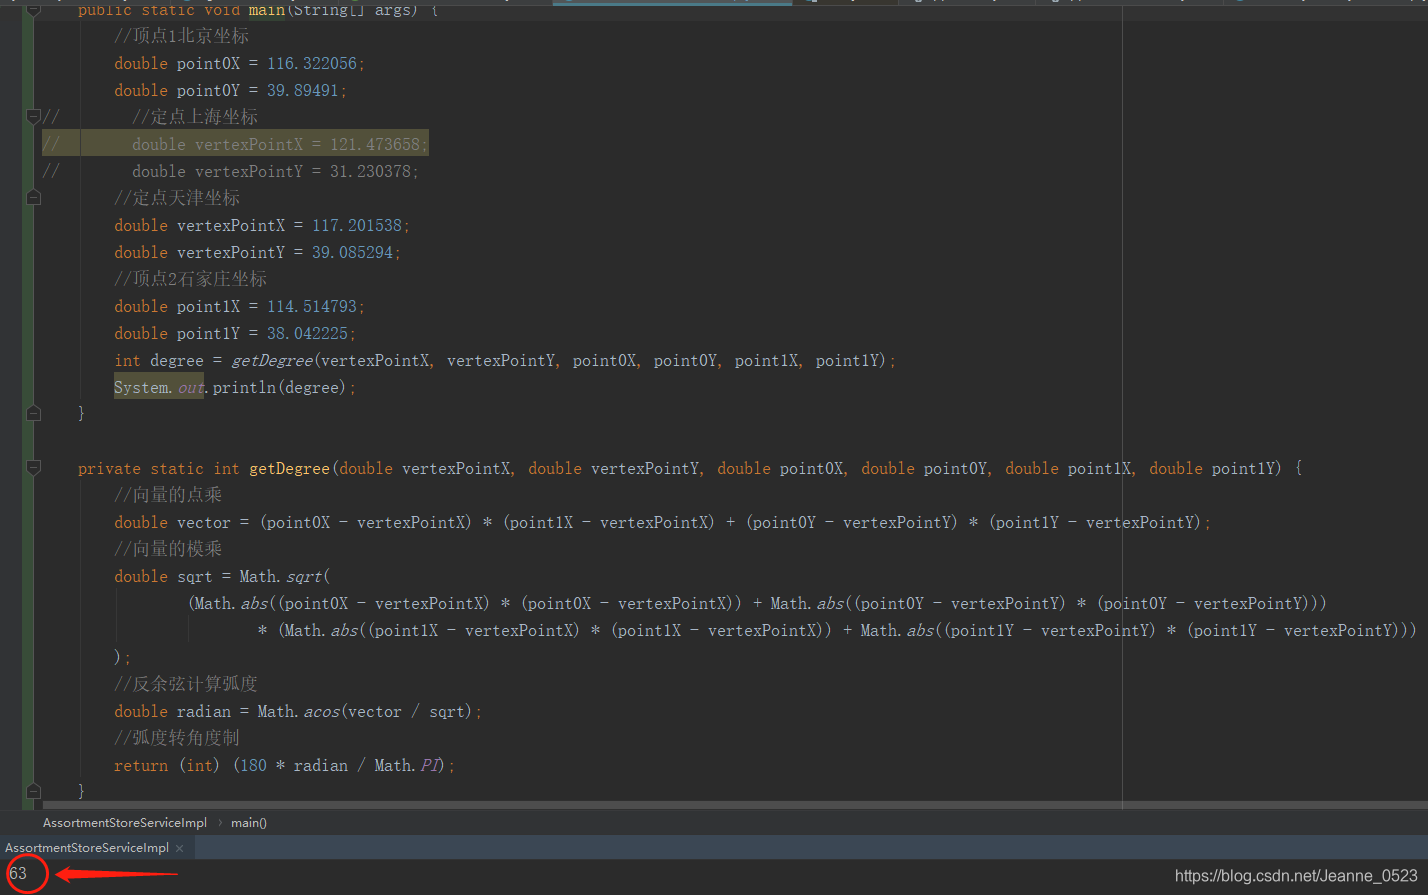Click the value 39.085294 of vertexPointY

coord(353,252)
